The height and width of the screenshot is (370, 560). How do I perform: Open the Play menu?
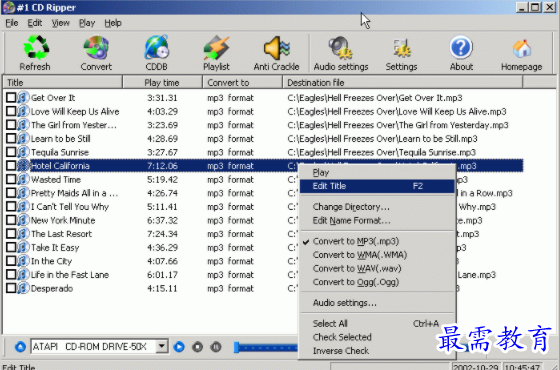click(x=87, y=23)
